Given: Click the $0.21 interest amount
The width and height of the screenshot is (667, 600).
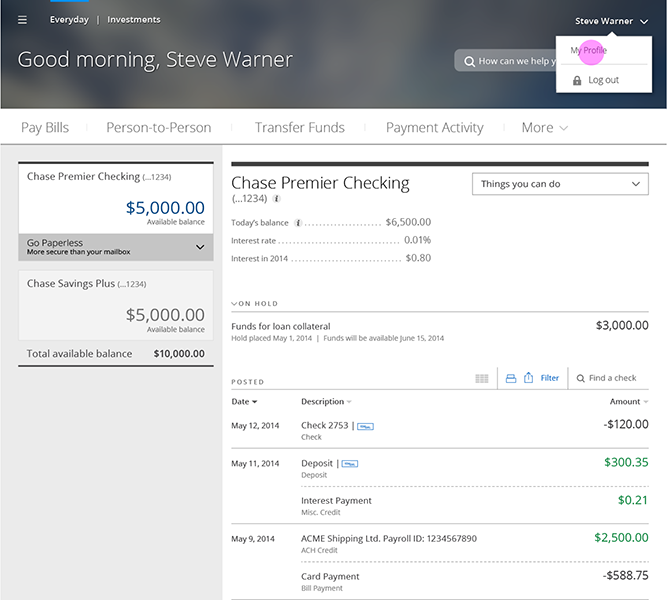Looking at the screenshot, I should 633,500.
